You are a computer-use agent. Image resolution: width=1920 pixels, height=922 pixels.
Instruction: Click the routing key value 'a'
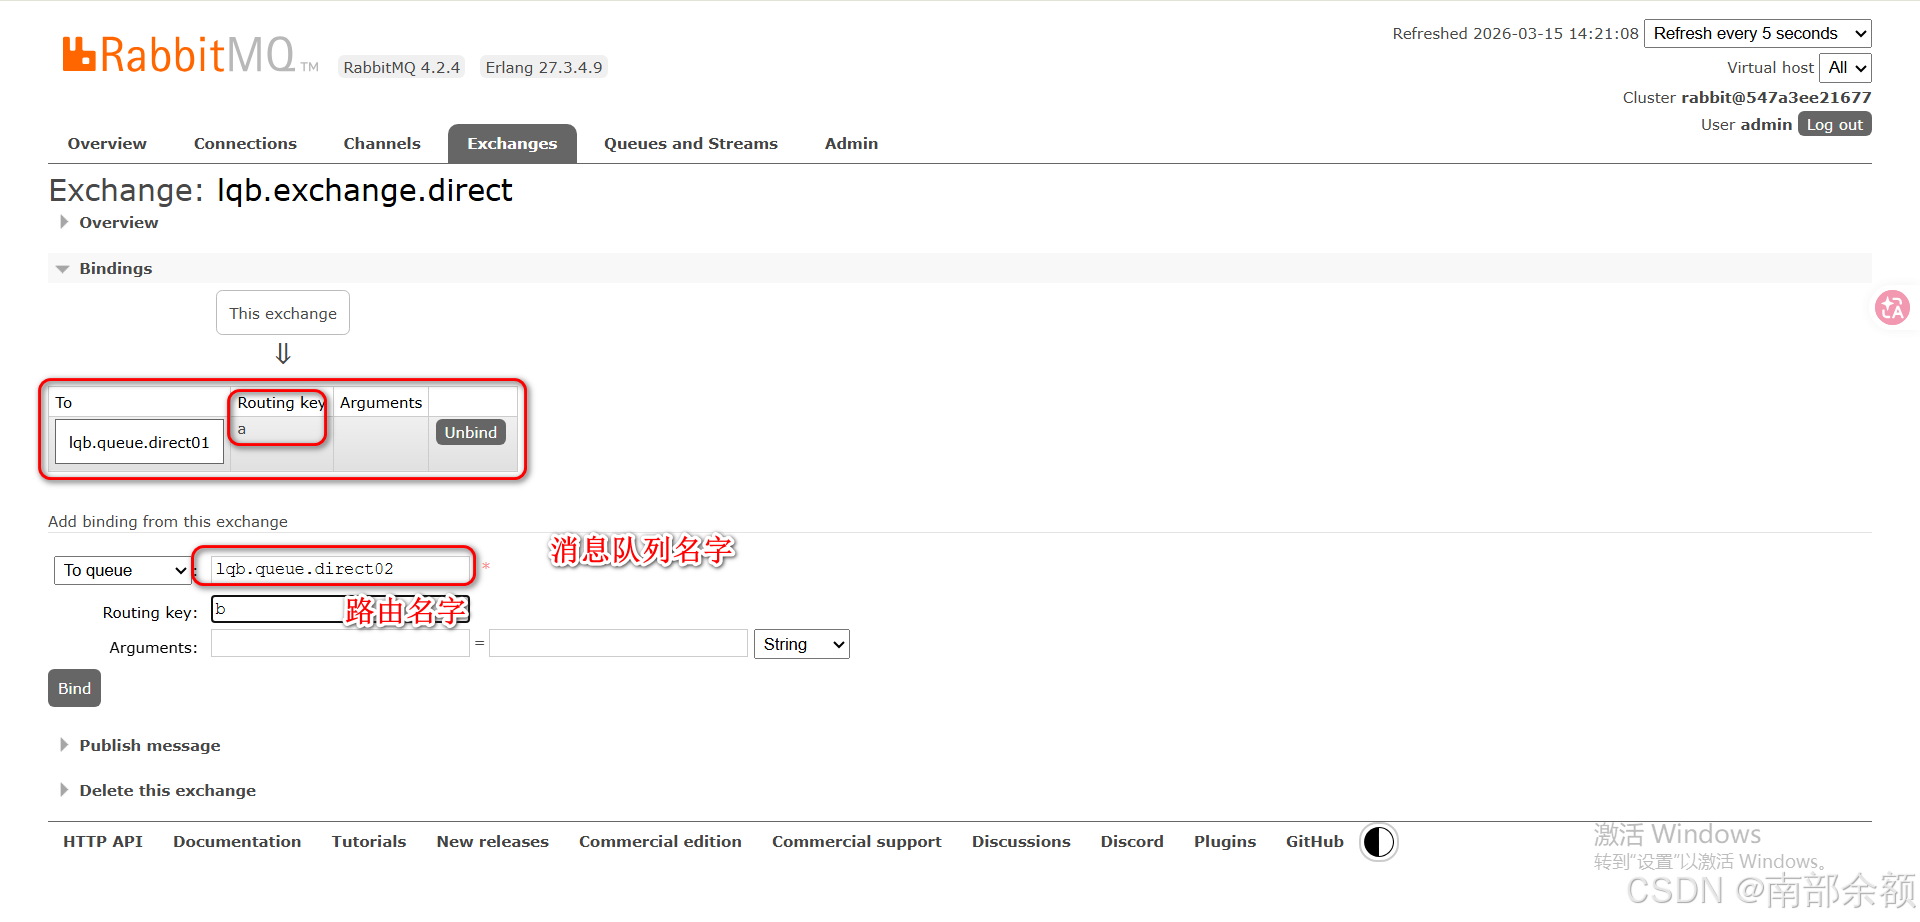242,429
